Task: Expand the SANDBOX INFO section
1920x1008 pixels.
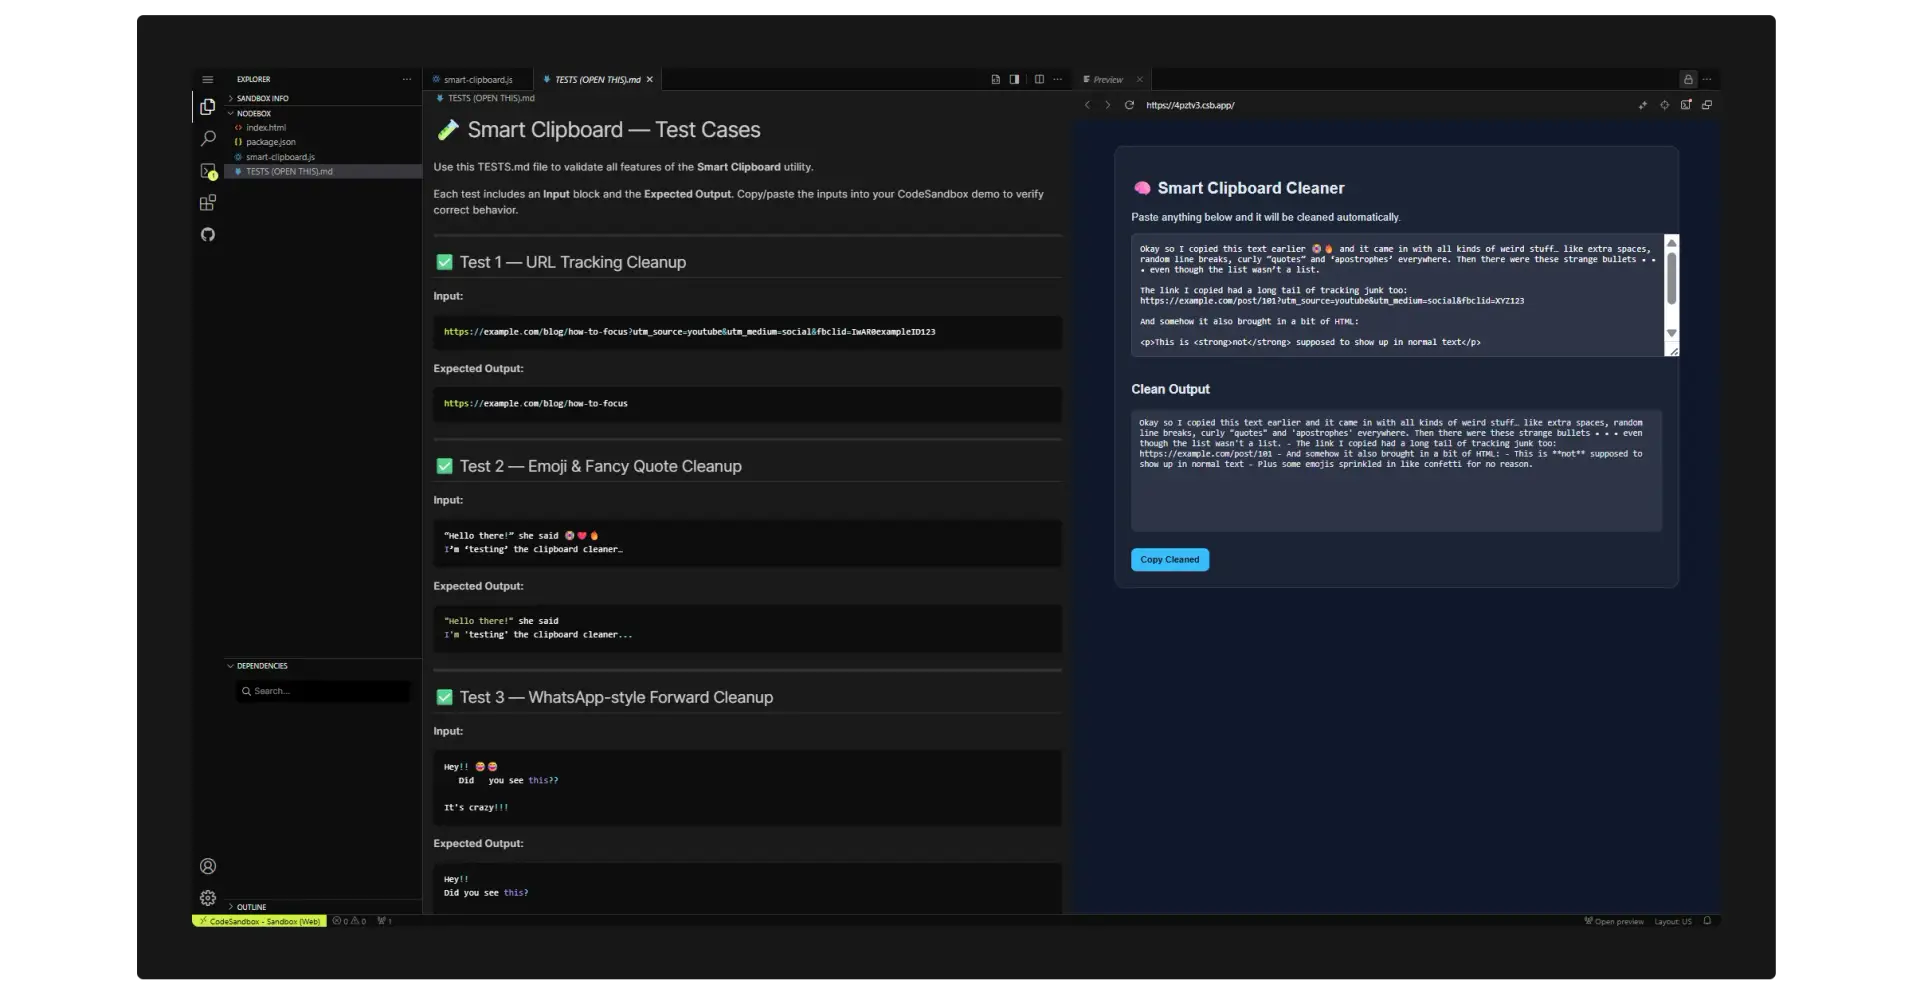Action: [x=262, y=98]
